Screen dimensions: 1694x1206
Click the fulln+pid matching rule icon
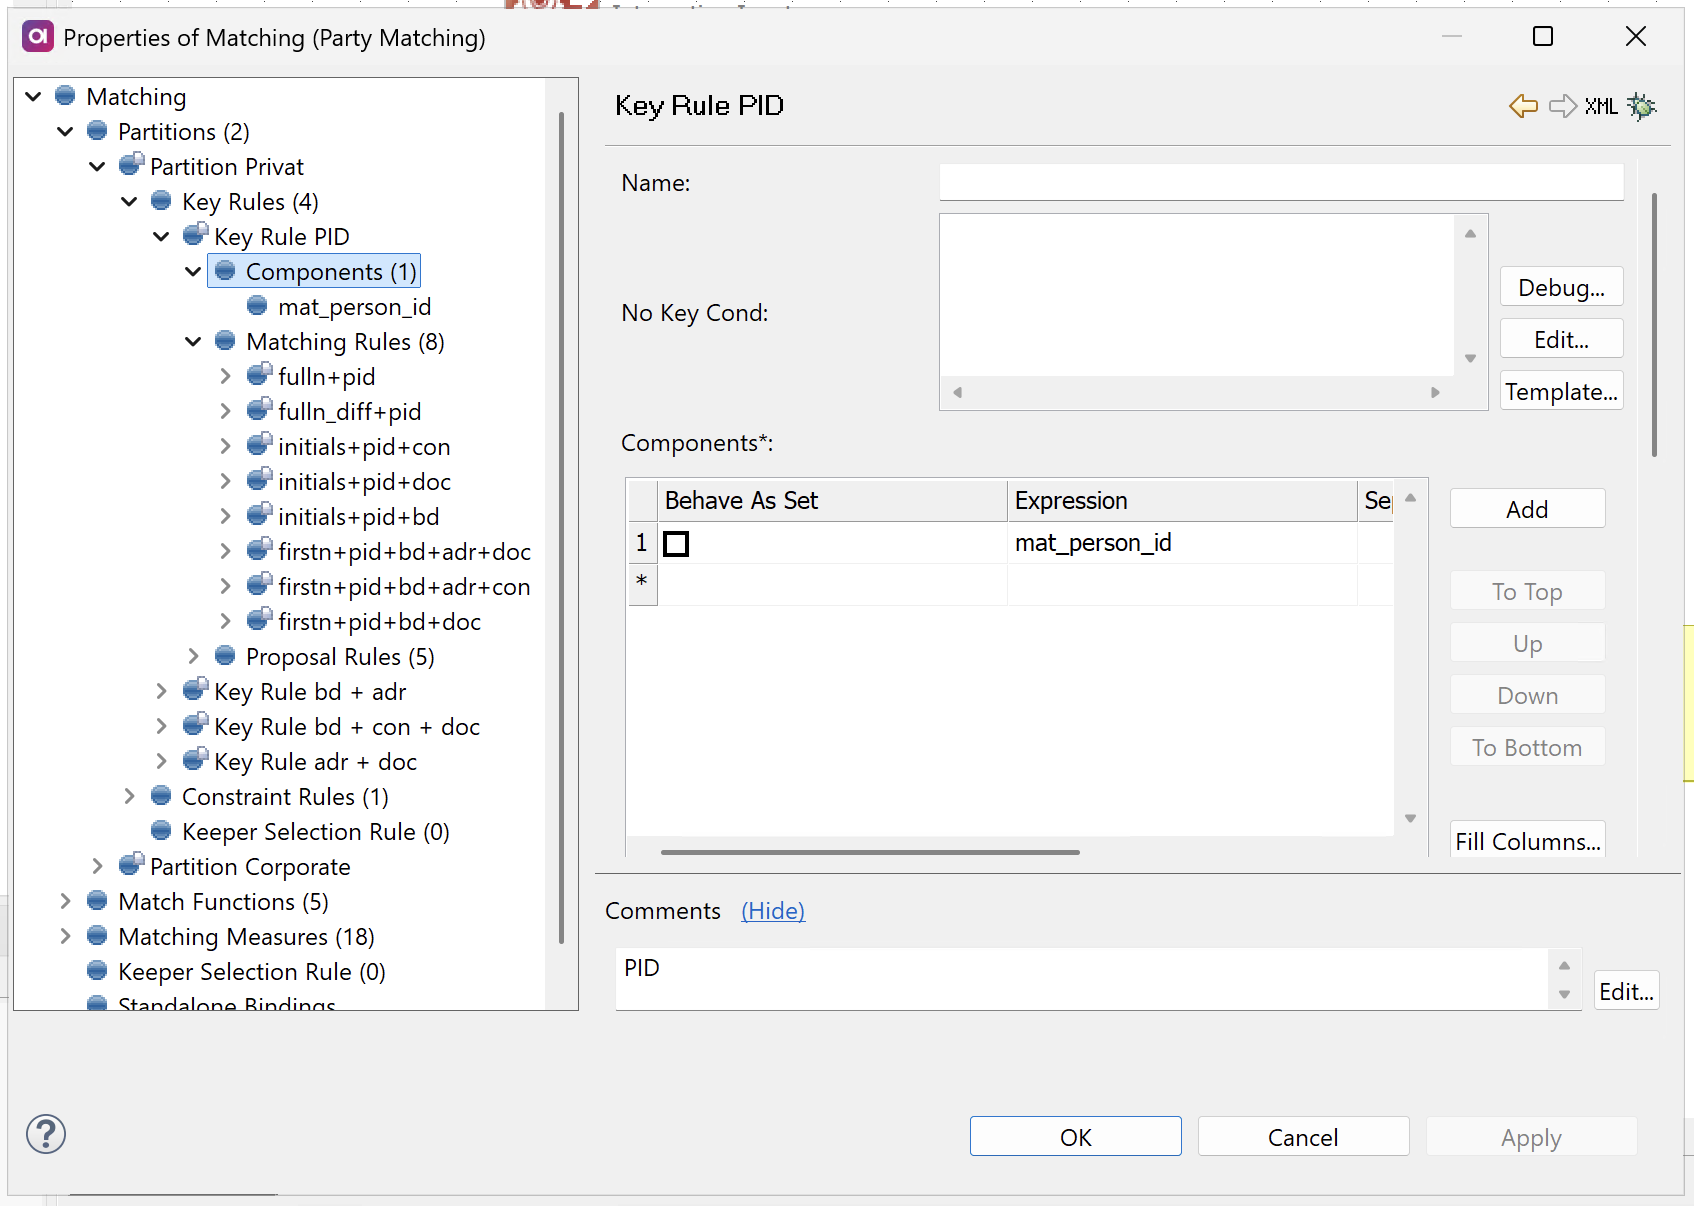pyautogui.click(x=259, y=375)
